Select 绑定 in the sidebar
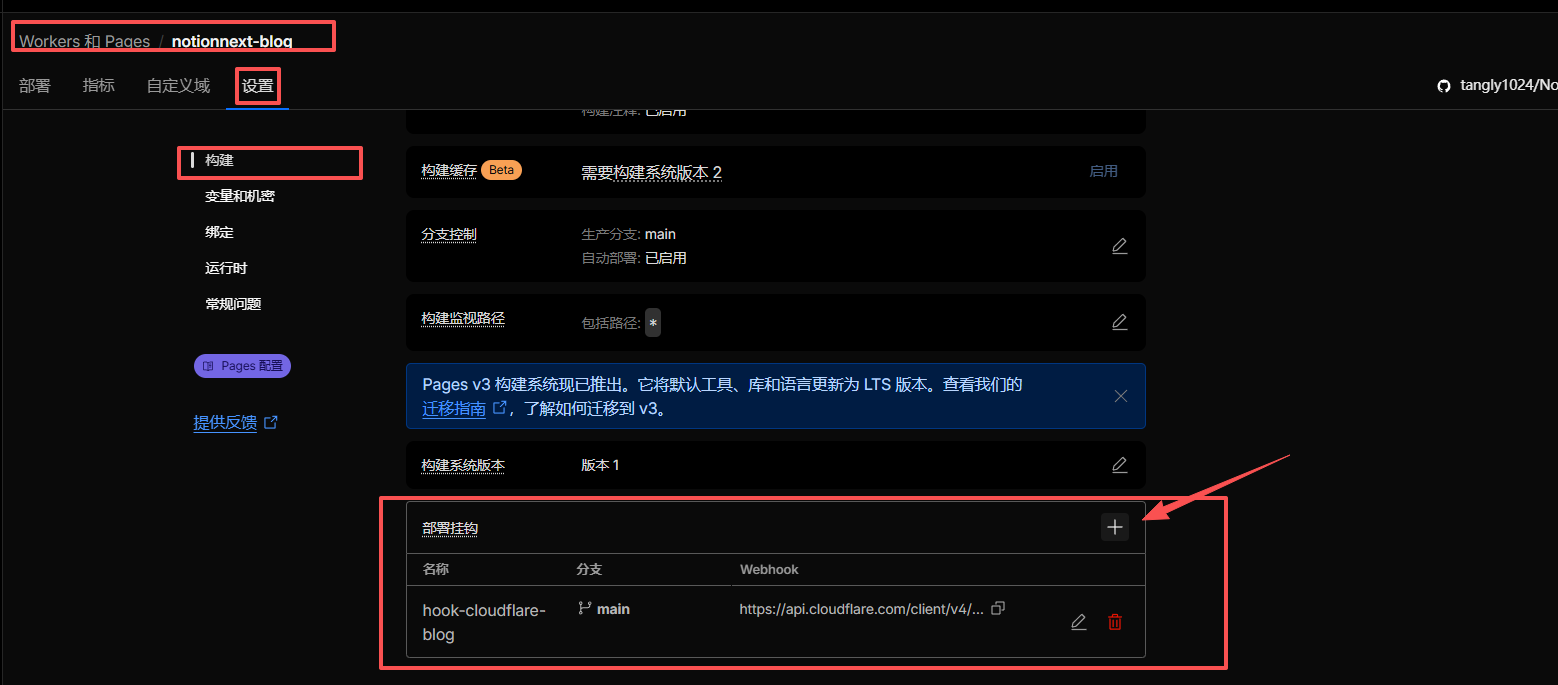 pos(220,232)
